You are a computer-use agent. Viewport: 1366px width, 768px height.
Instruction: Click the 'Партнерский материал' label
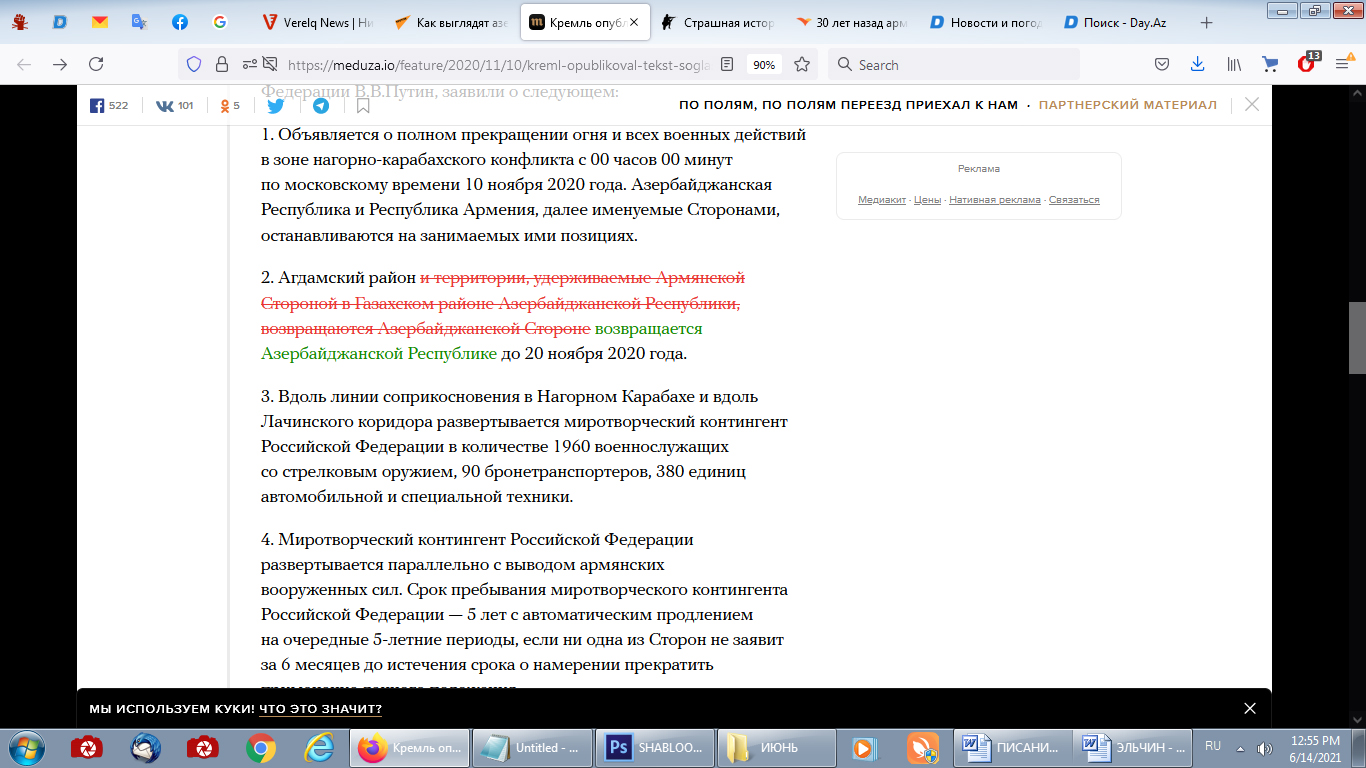pyautogui.click(x=1127, y=105)
